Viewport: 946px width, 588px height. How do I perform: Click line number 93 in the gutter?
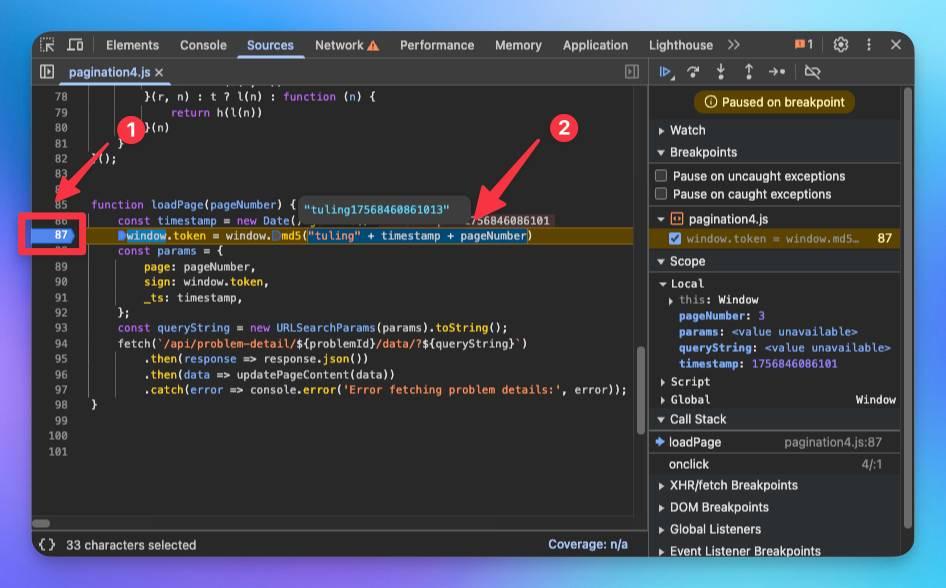pos(61,328)
